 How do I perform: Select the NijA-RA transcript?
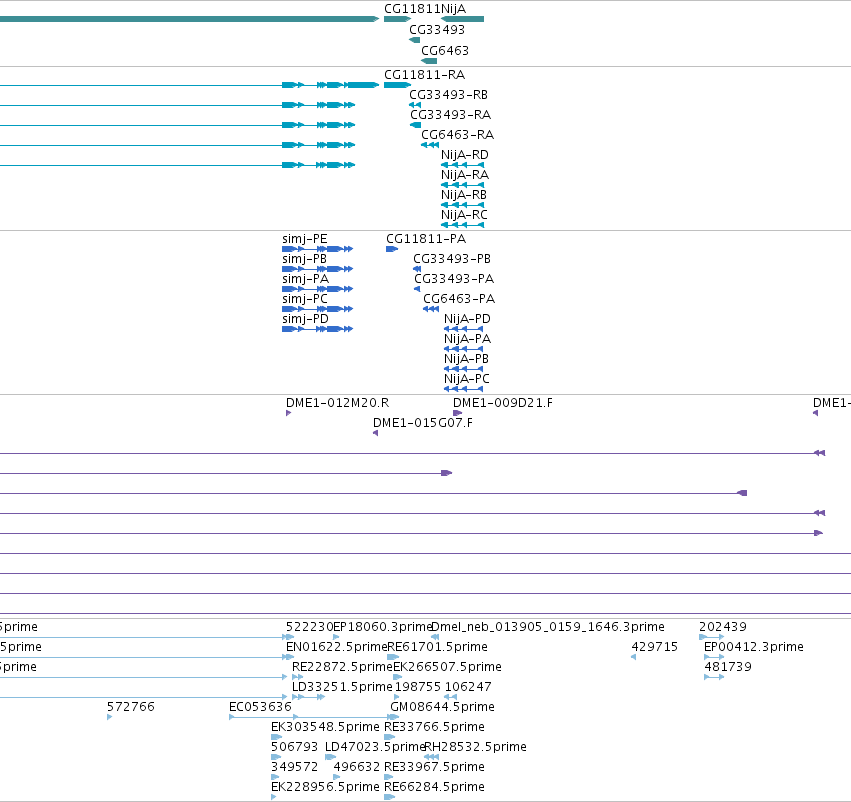(462, 185)
